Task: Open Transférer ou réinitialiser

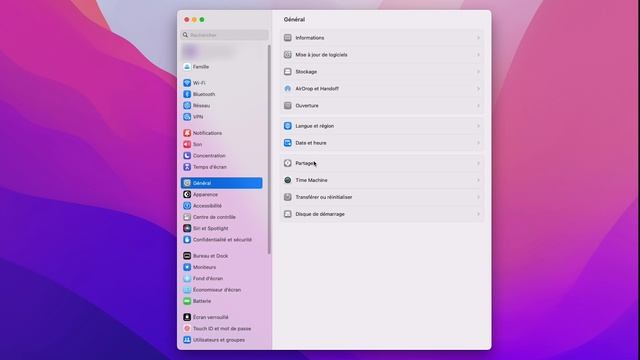Action: tap(382, 197)
